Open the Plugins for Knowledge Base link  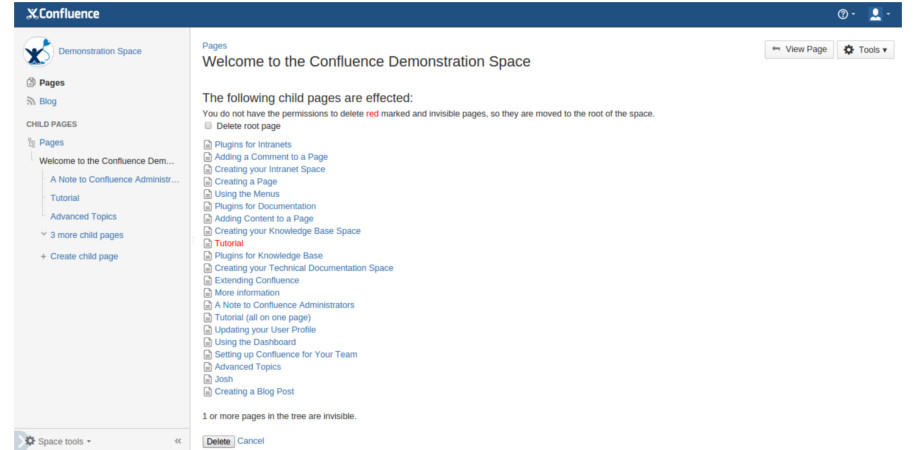(x=269, y=255)
